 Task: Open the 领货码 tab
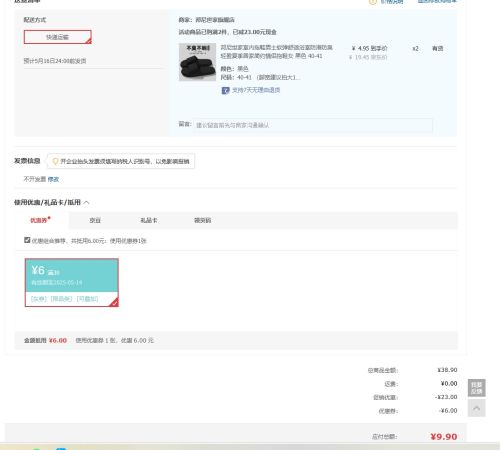coord(203,220)
